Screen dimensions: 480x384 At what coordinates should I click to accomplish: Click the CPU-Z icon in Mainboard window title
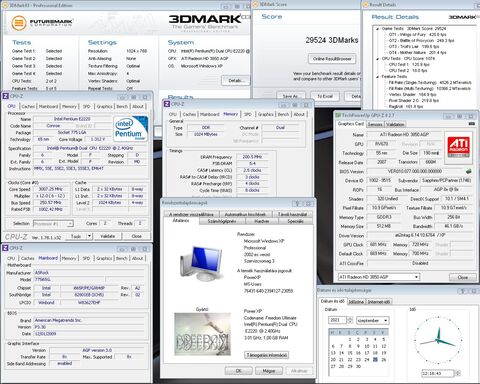coord(5,248)
